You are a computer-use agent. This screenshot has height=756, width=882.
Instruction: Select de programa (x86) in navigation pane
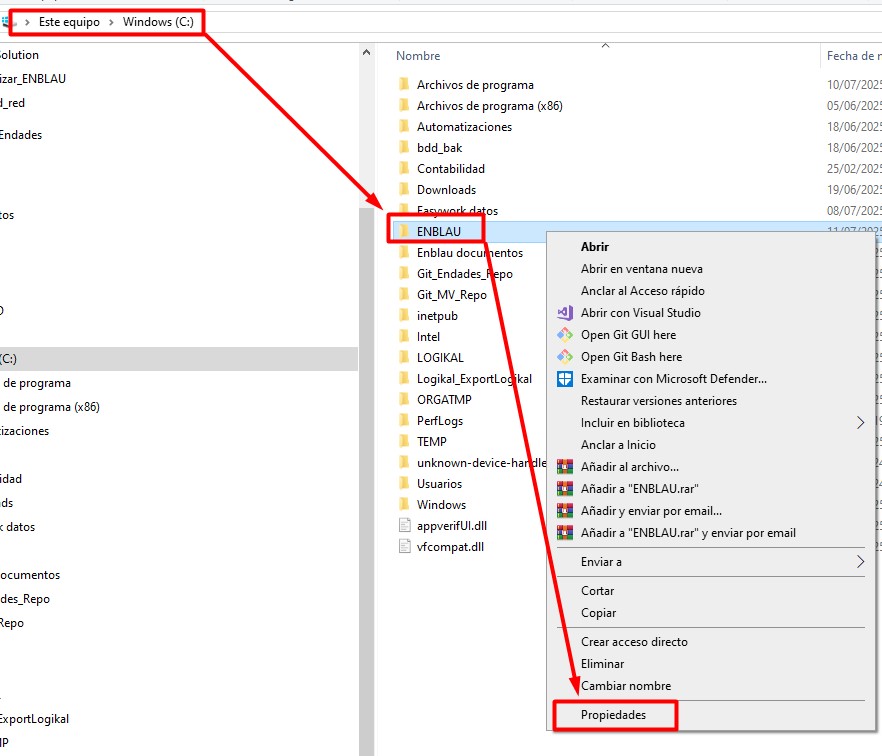click(51, 407)
